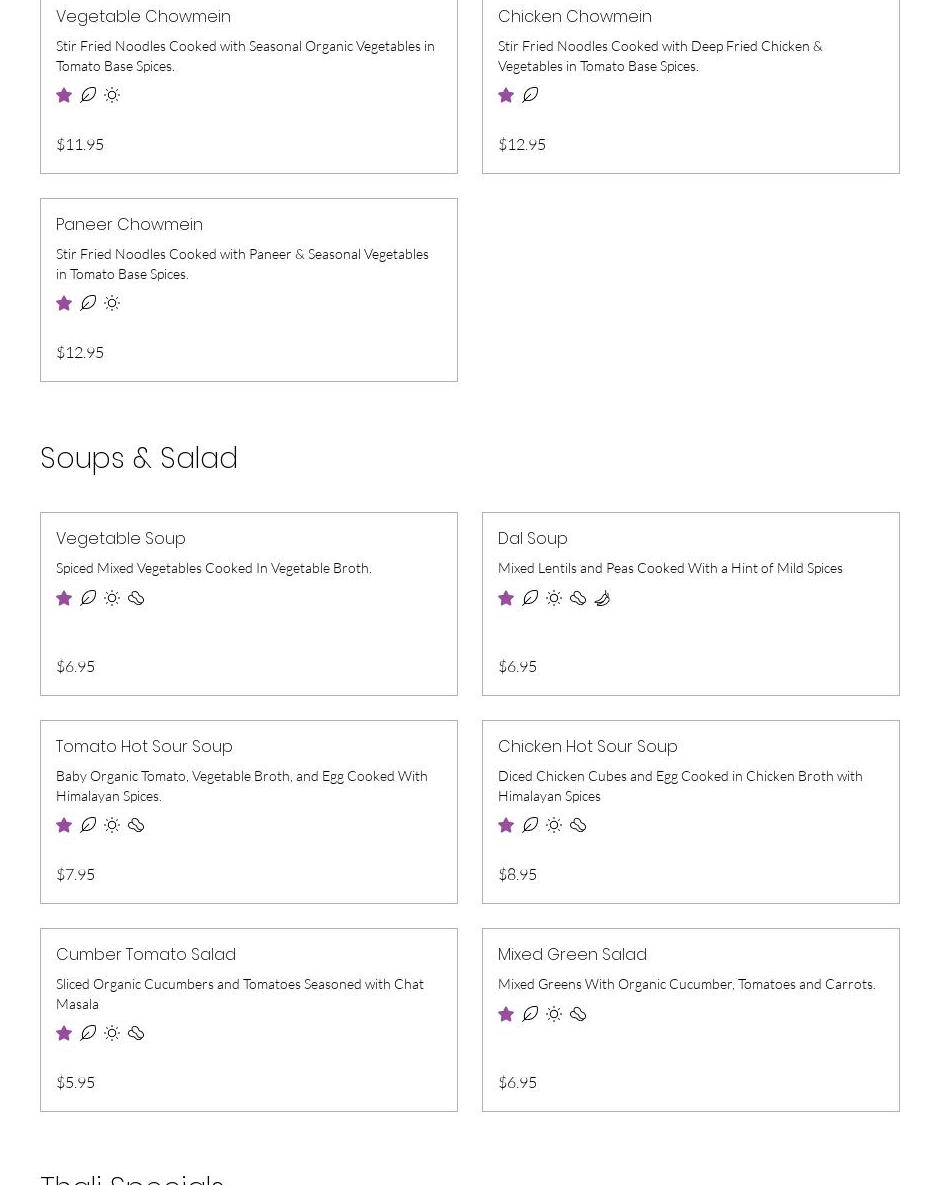Click the Soups & Salad section heading

click(139, 458)
